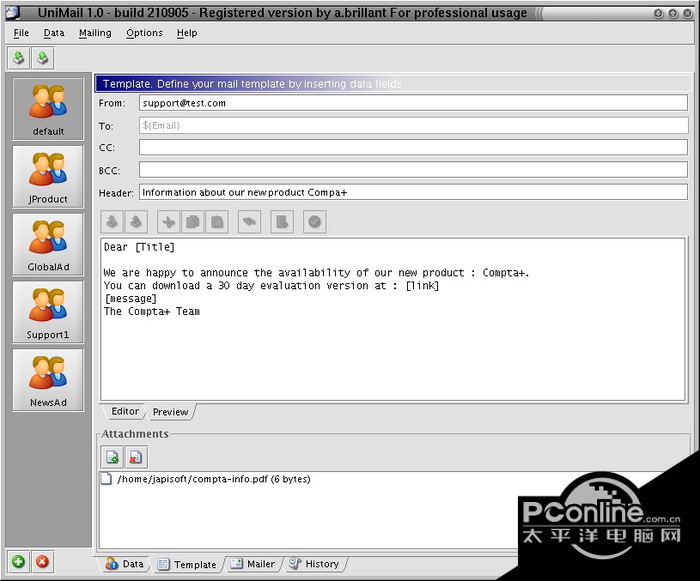Click the add attachment icon
This screenshot has height=581, width=700.
(x=112, y=457)
